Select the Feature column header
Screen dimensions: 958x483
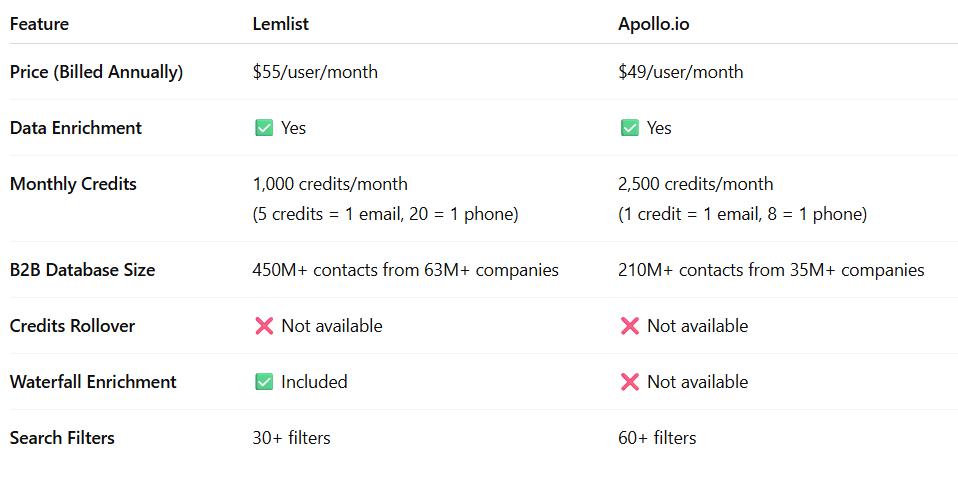tap(39, 24)
